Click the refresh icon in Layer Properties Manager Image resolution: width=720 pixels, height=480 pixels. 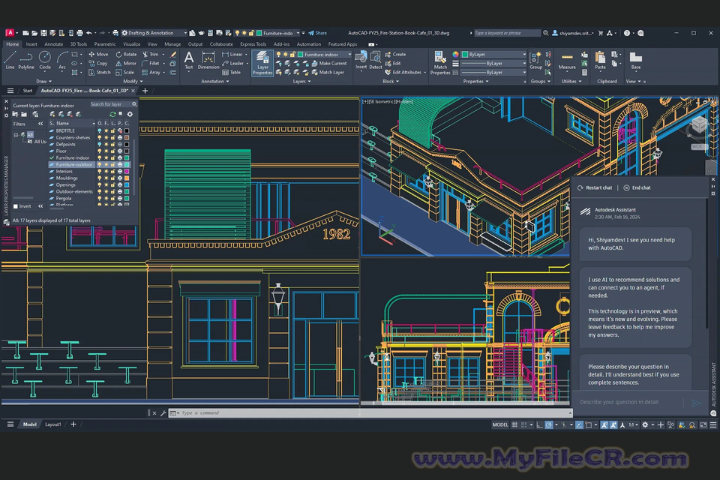pyautogui.click(x=112, y=114)
